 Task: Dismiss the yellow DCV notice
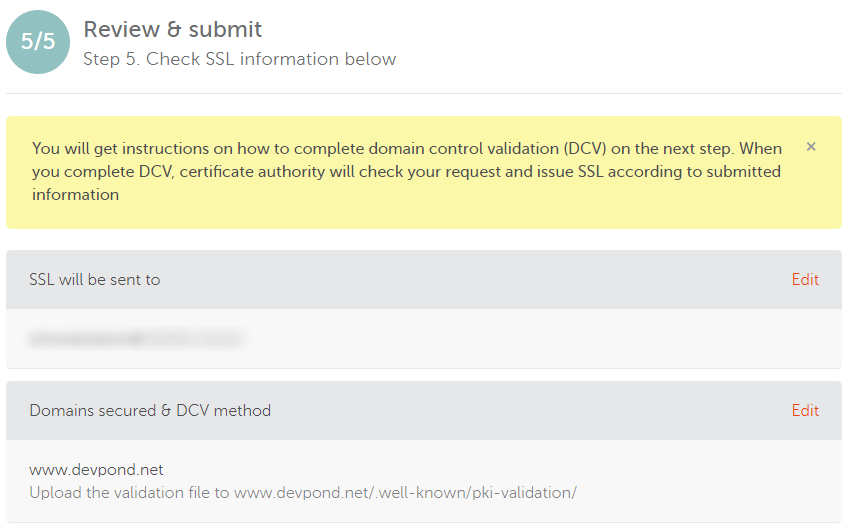811,147
